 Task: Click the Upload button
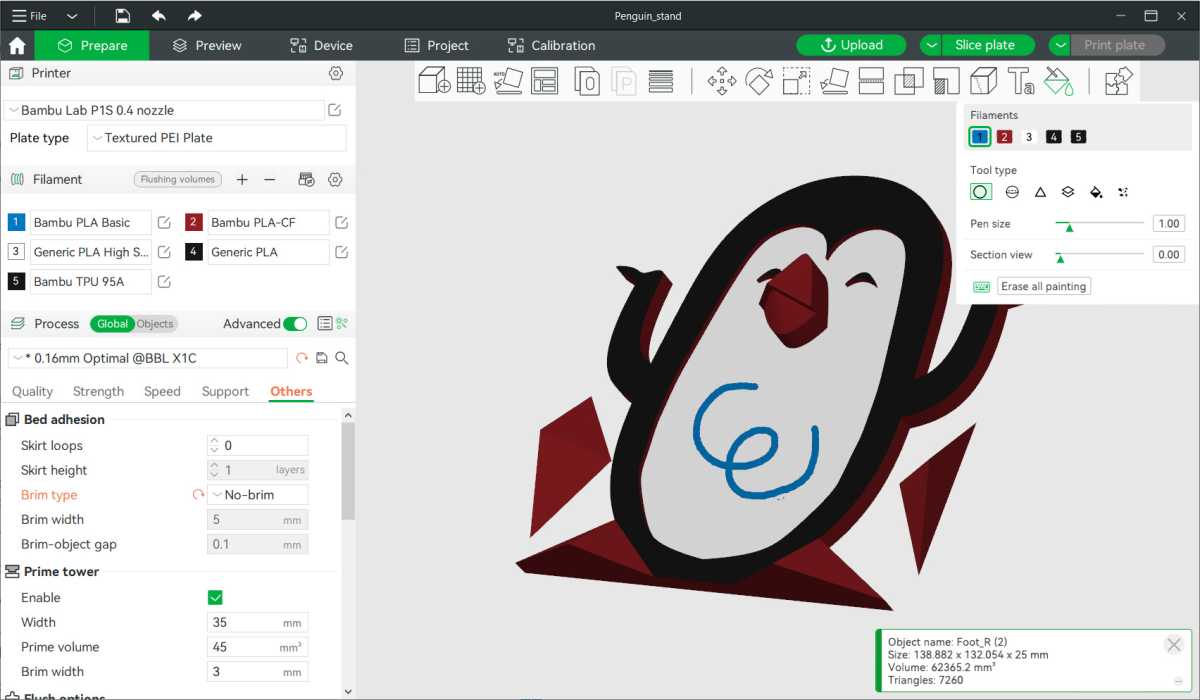851,45
